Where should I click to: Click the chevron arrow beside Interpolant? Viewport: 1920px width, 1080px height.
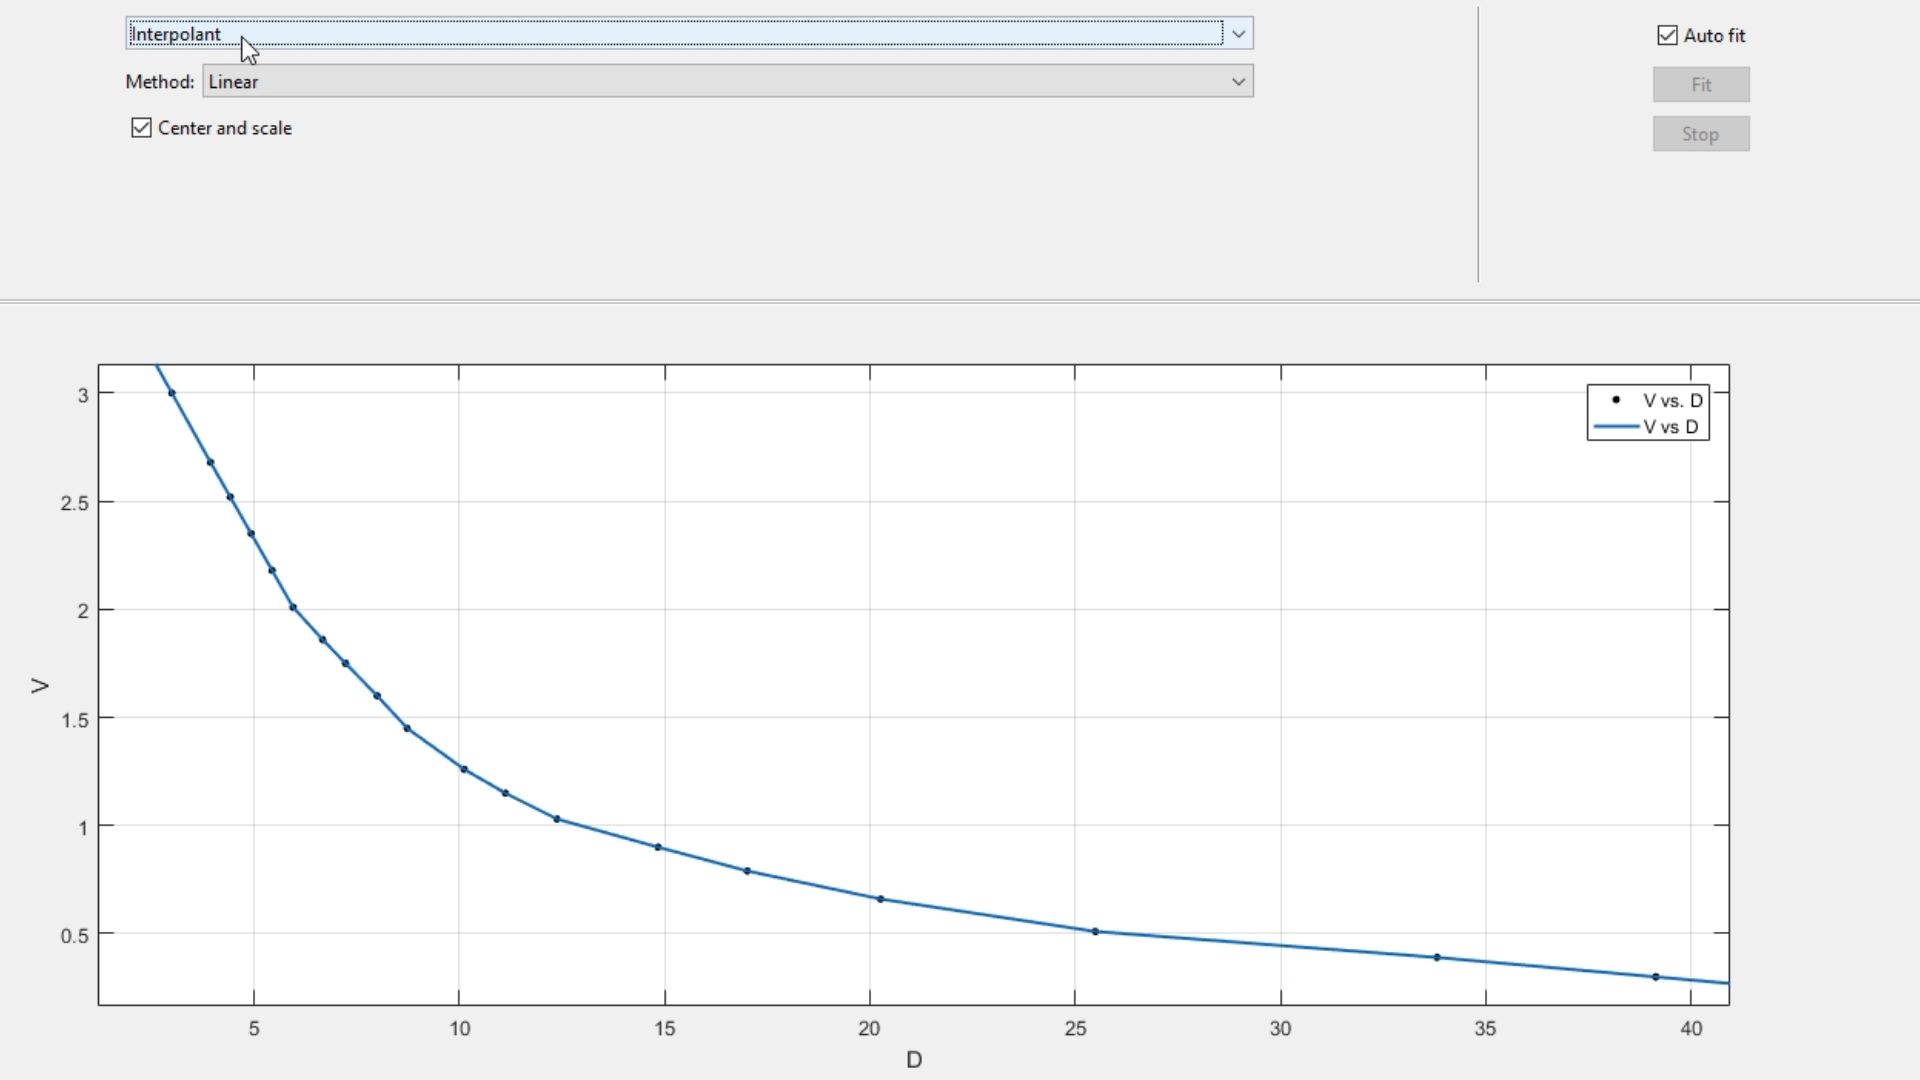click(x=1238, y=34)
